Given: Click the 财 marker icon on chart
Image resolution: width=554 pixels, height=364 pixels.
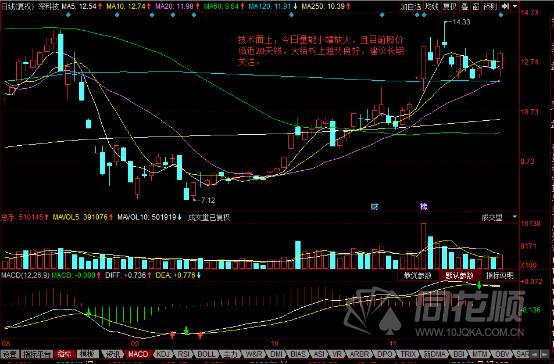Looking at the screenshot, I should [x=374, y=206].
